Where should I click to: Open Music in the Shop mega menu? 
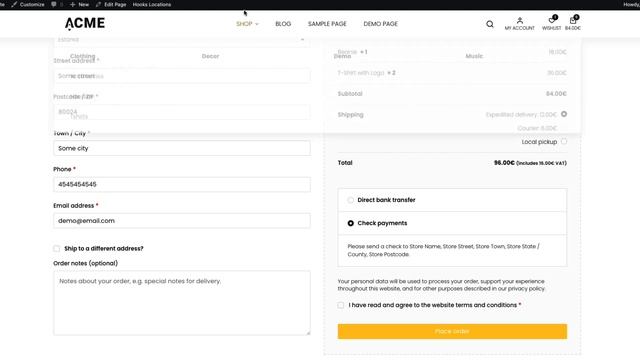coord(474,56)
